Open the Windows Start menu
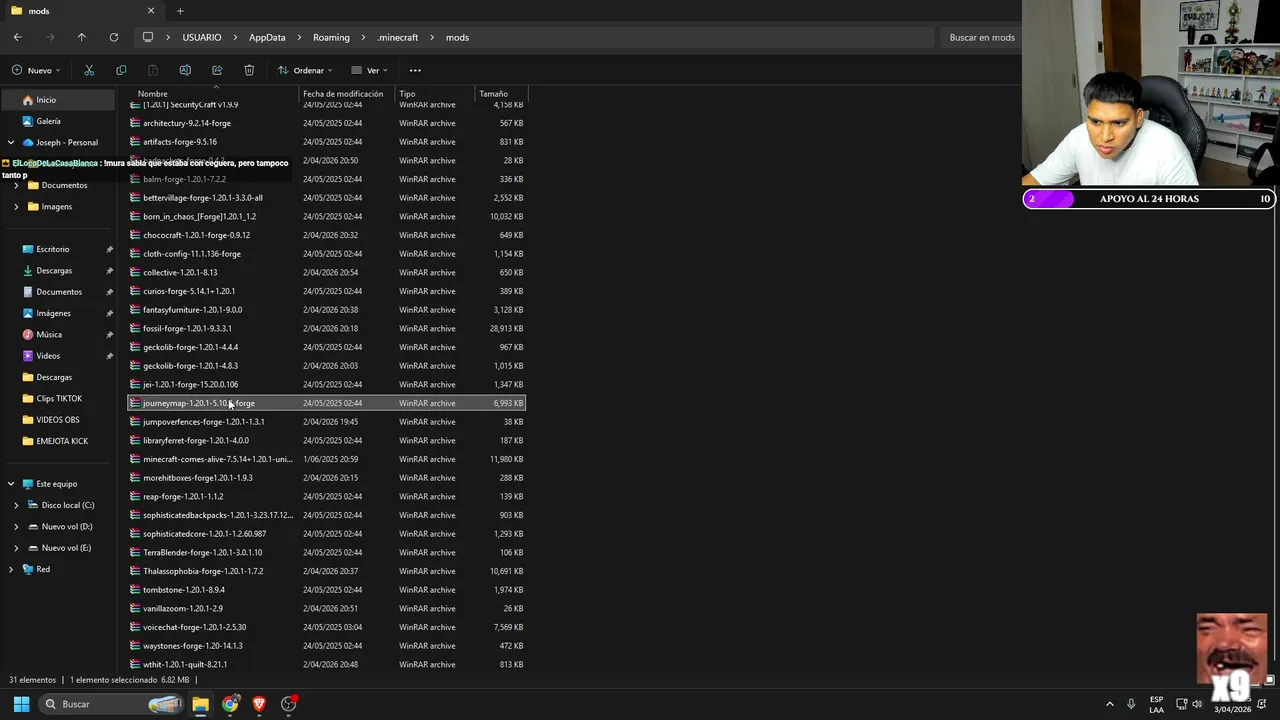The height and width of the screenshot is (720, 1280). click(21, 704)
